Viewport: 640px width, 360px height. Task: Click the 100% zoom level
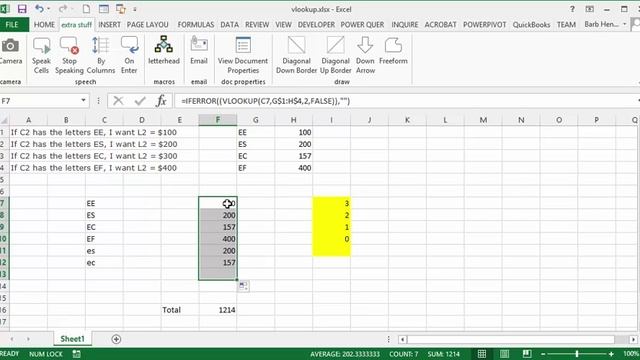click(x=631, y=354)
